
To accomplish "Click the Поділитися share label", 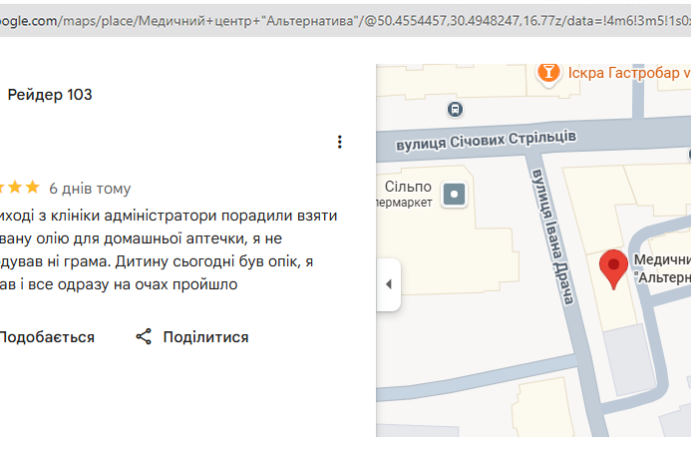I will pyautogui.click(x=205, y=337).
